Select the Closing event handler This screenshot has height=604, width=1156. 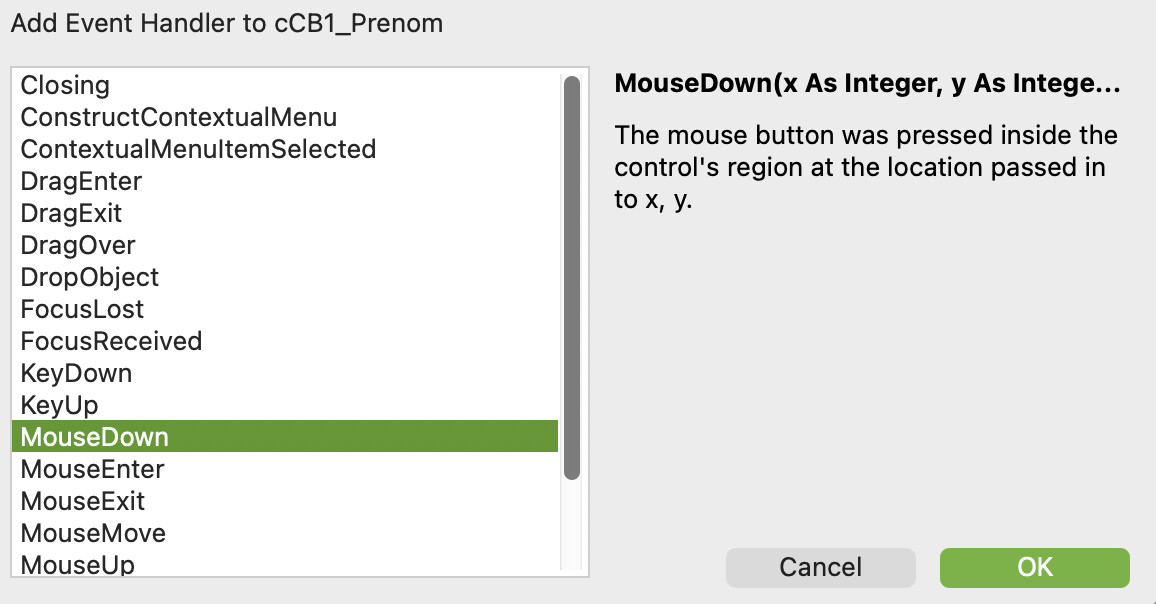pyautogui.click(x=65, y=86)
